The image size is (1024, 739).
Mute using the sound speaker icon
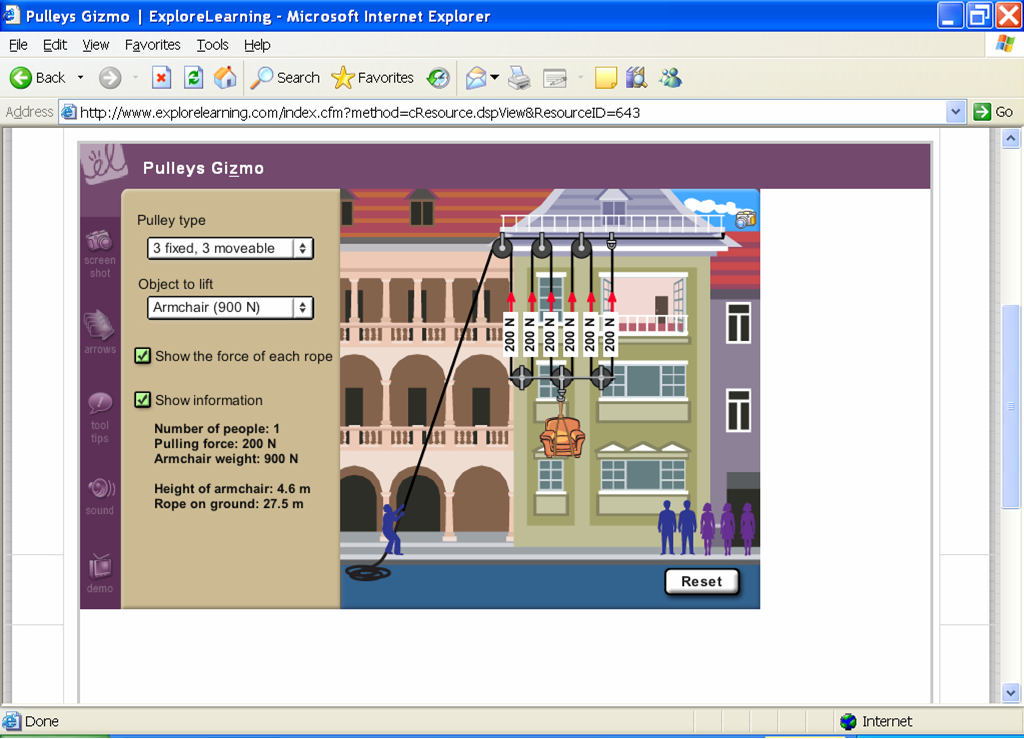coord(100,489)
